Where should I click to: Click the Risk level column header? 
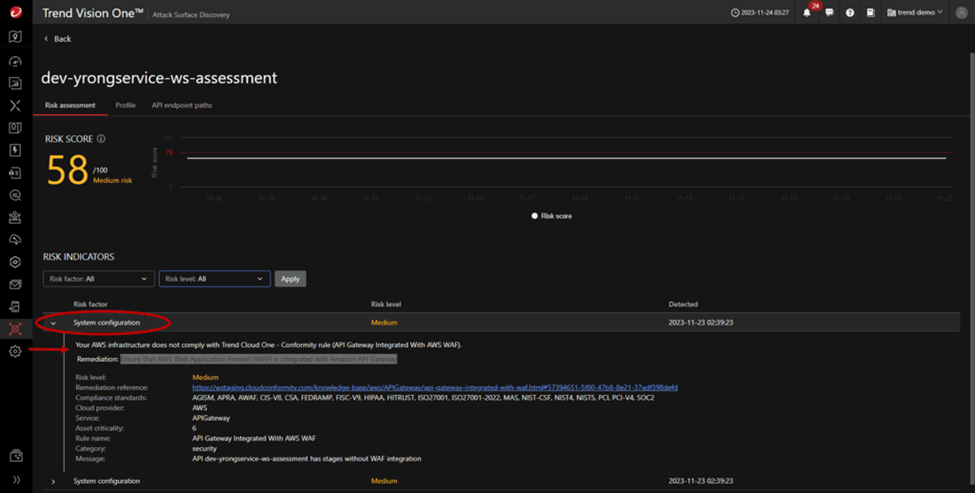(386, 304)
